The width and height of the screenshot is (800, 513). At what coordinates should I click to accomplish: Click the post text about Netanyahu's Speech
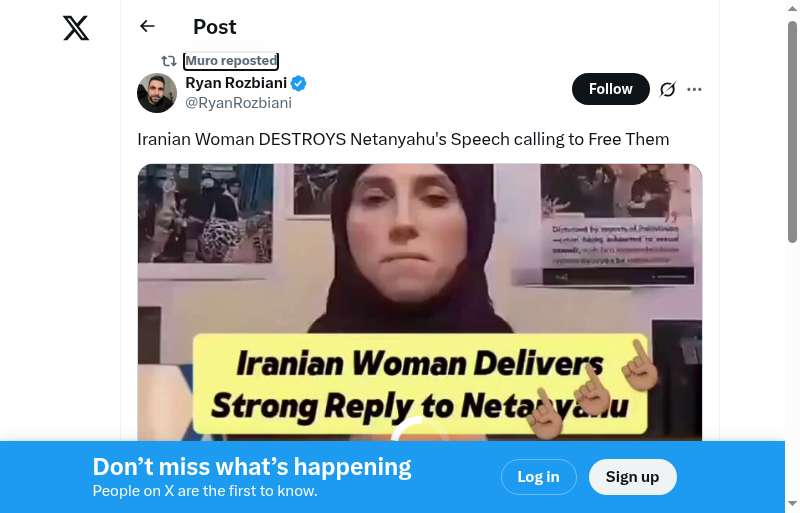click(x=403, y=139)
